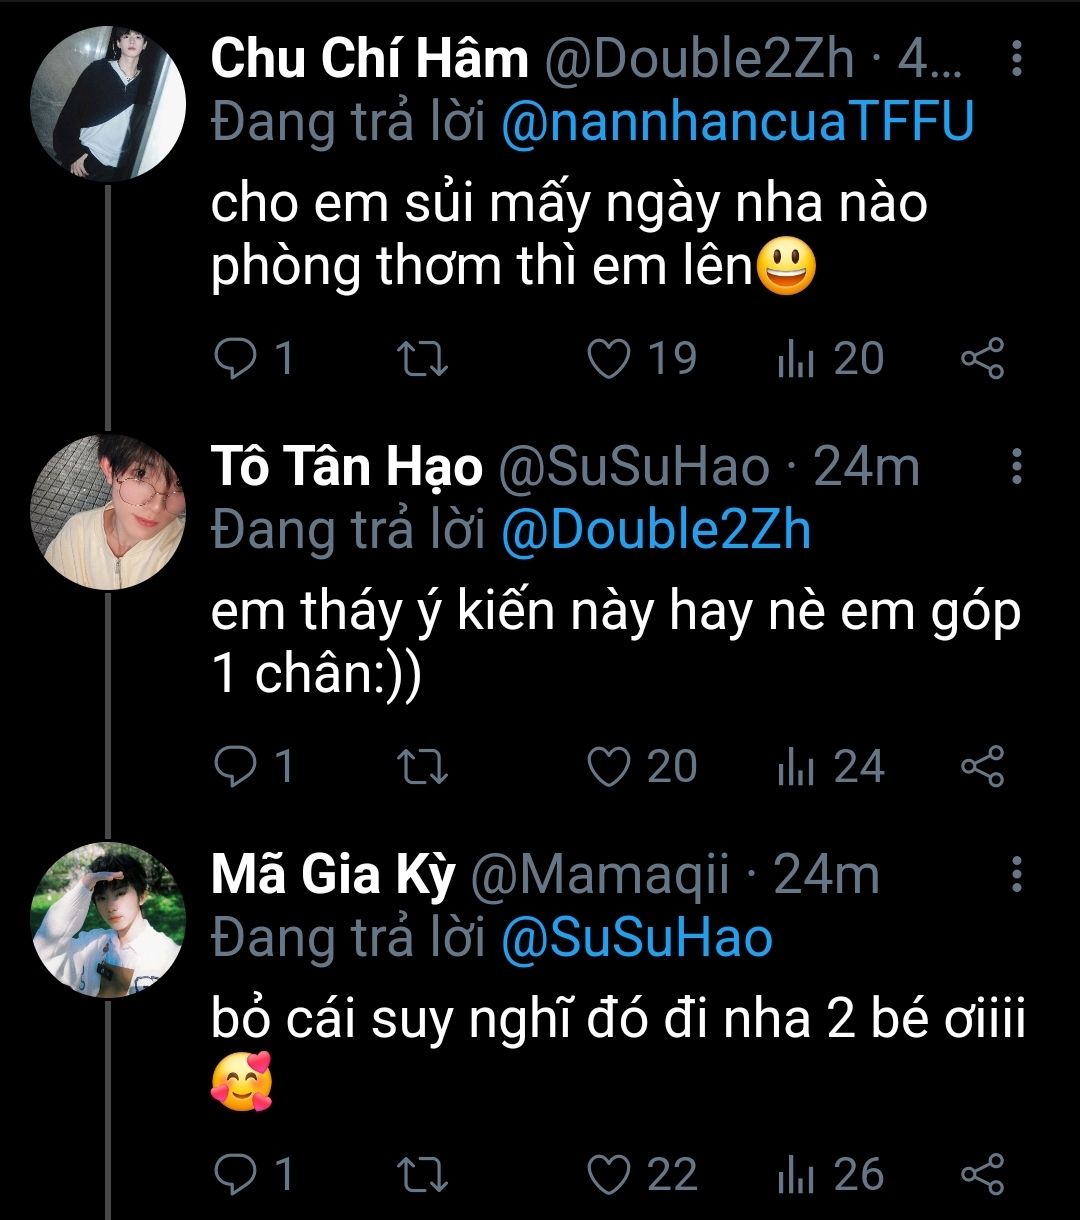Retweet Chu Chí Hâm's tweet
The width and height of the screenshot is (1080, 1220).
coord(423,359)
